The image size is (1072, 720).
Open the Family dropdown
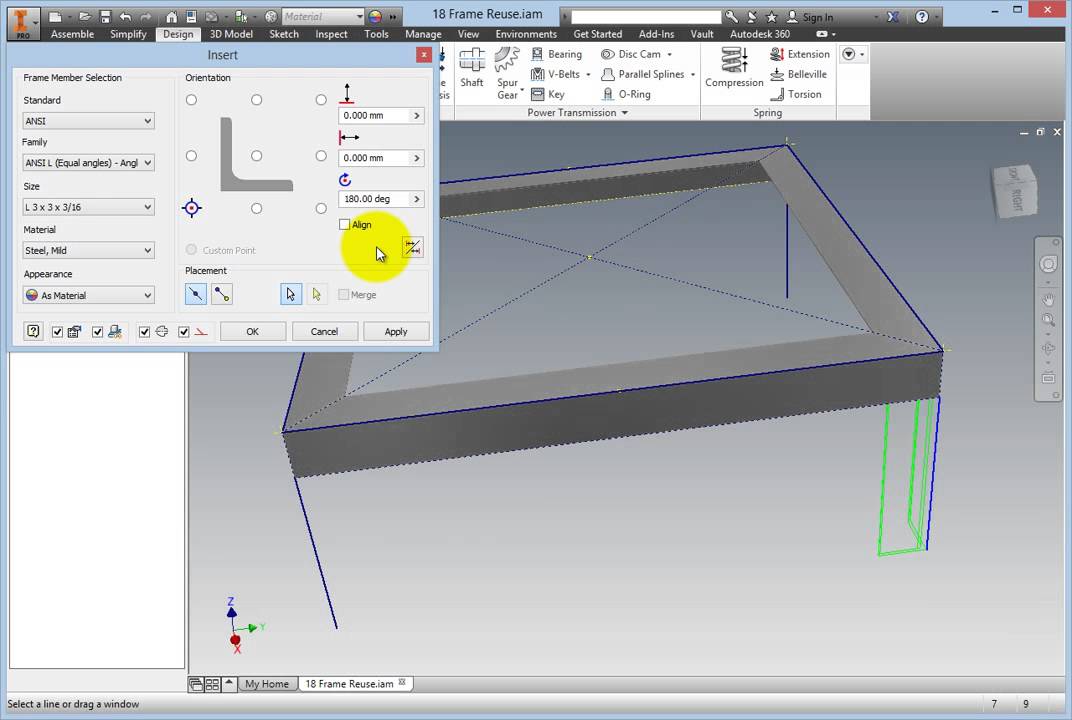(88, 163)
